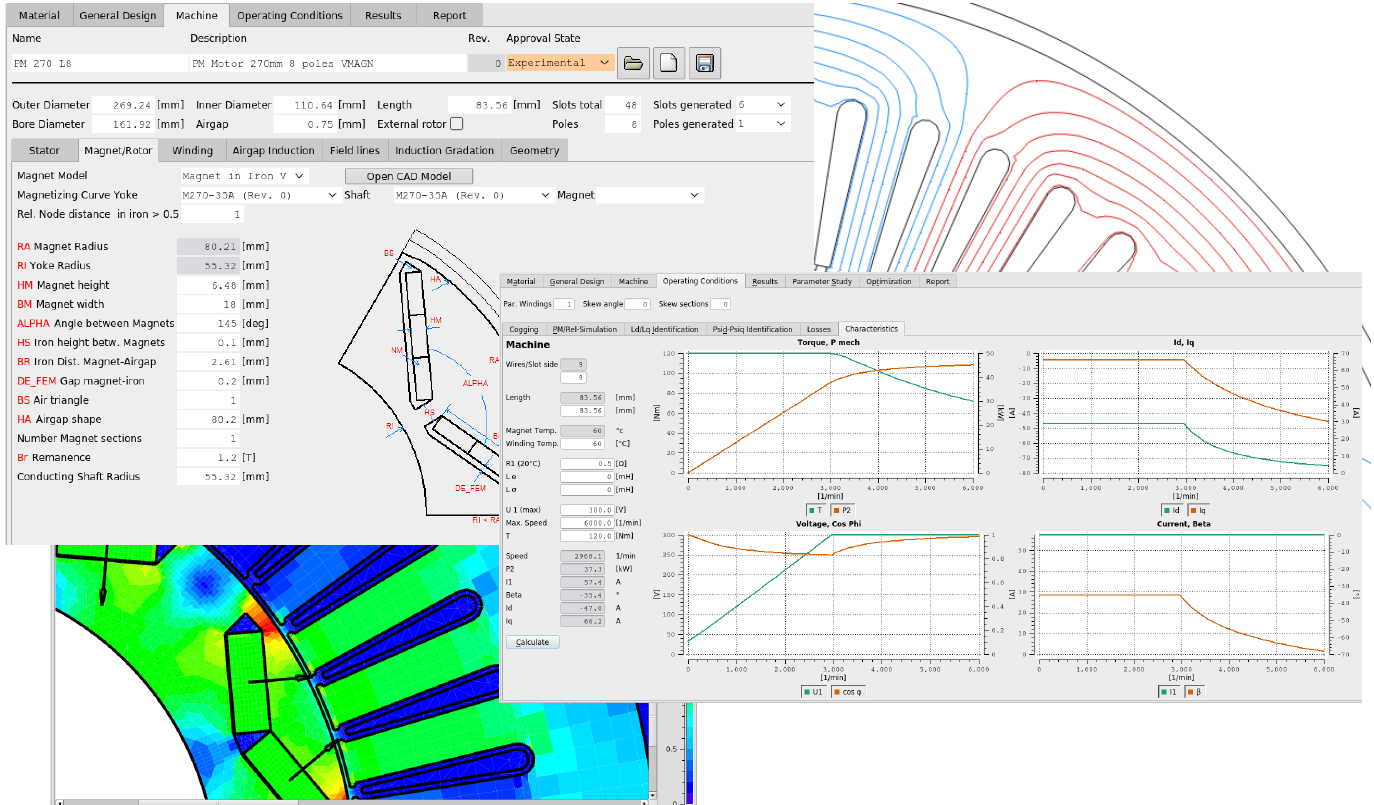This screenshot has width=1374, height=805.
Task: Open the PM/Rel-Simulation sub-tab
Action: (585, 328)
